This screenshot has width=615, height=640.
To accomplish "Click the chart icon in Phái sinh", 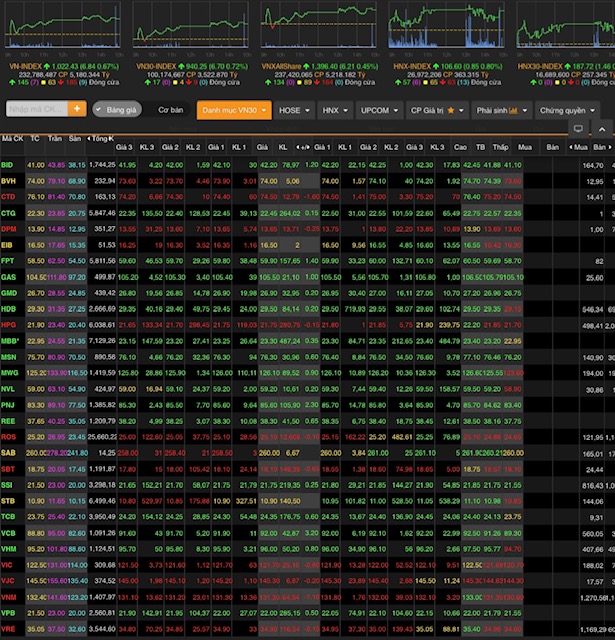I will pos(512,109).
